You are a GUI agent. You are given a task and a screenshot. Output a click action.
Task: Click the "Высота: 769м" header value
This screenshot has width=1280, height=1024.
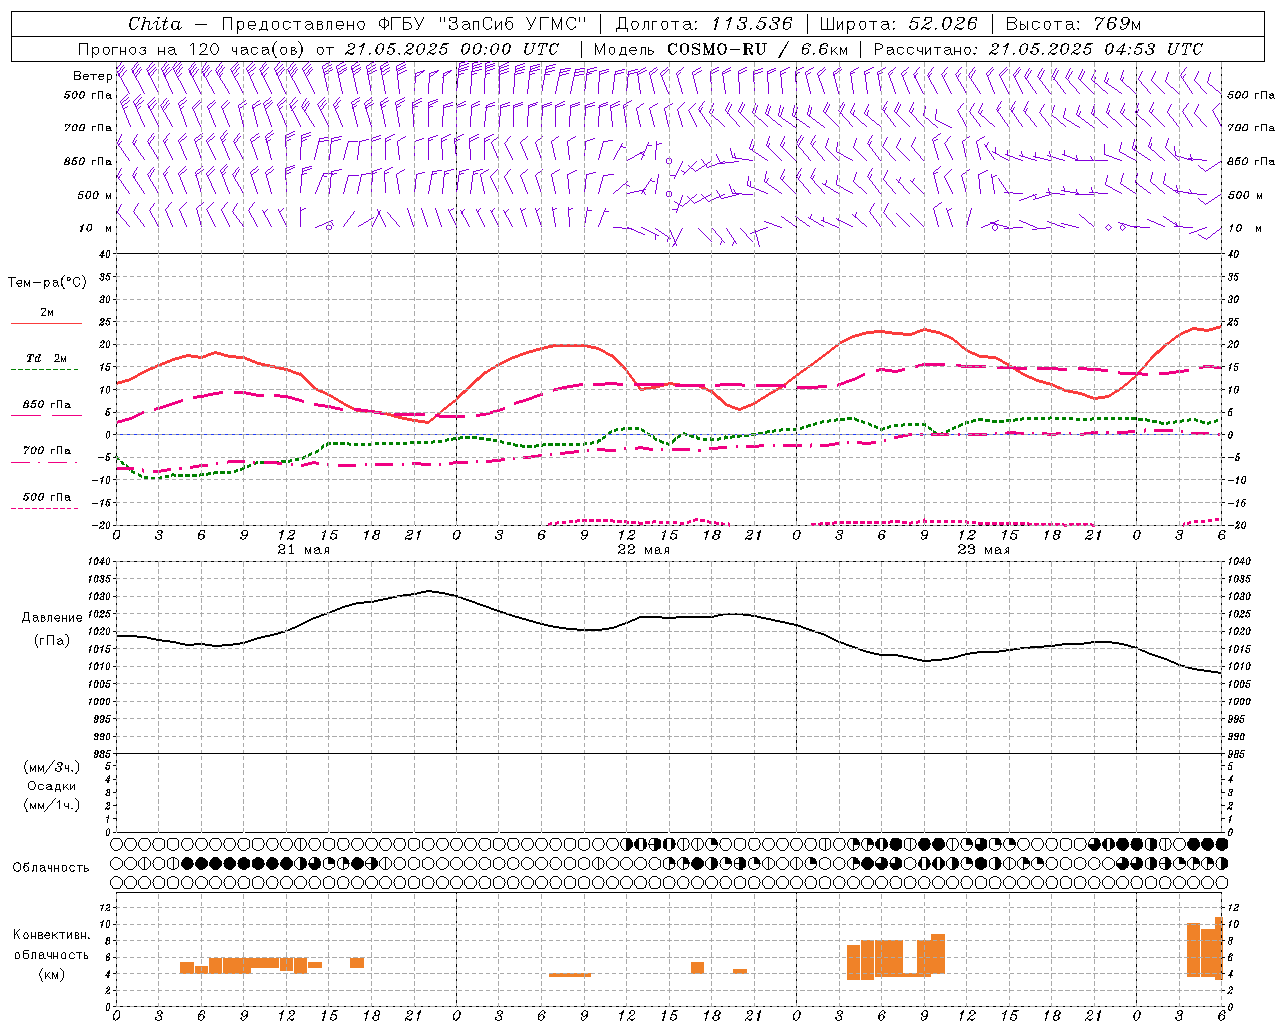click(1073, 24)
